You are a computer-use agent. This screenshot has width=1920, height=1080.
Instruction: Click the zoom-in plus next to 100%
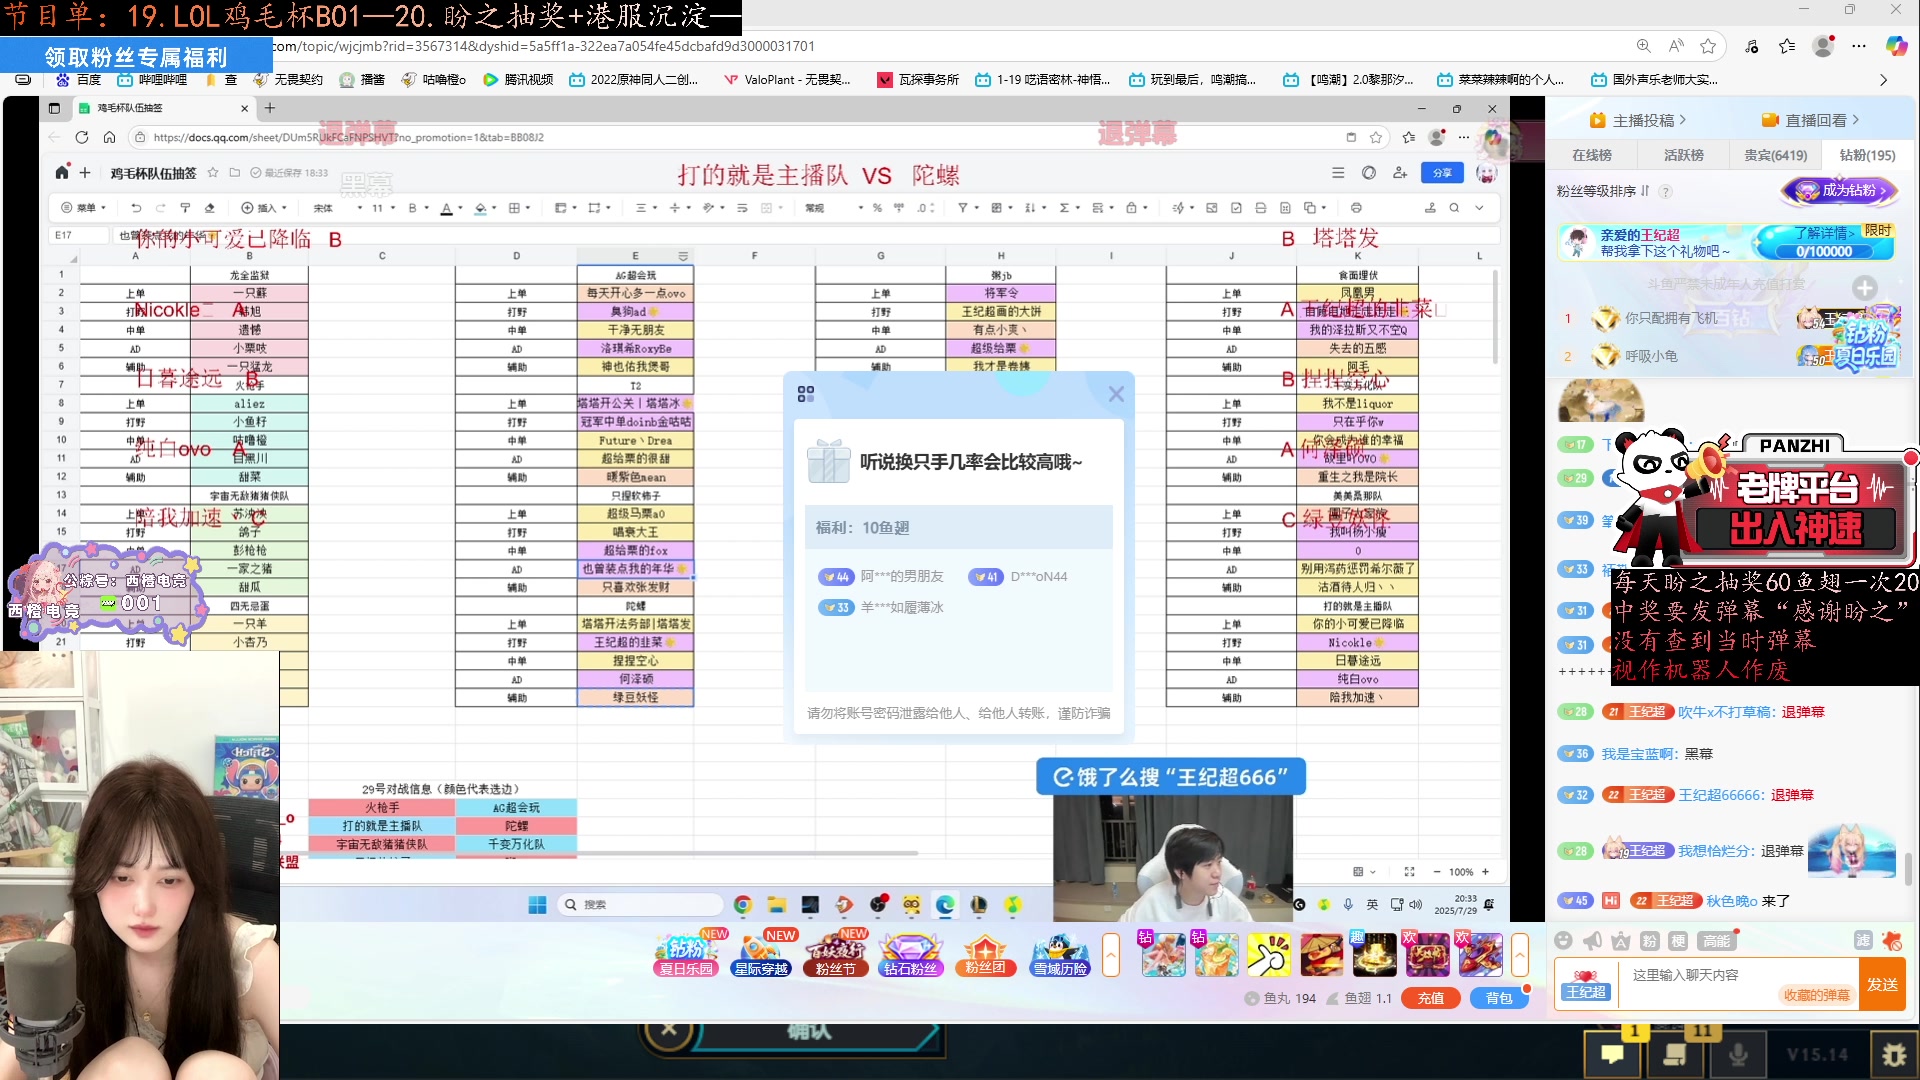tap(1485, 872)
